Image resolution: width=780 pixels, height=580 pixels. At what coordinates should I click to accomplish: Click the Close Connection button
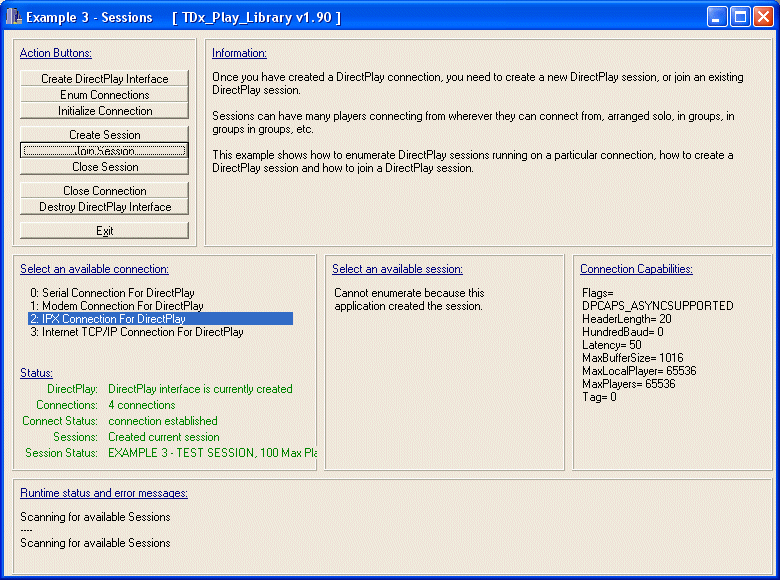click(x=104, y=191)
